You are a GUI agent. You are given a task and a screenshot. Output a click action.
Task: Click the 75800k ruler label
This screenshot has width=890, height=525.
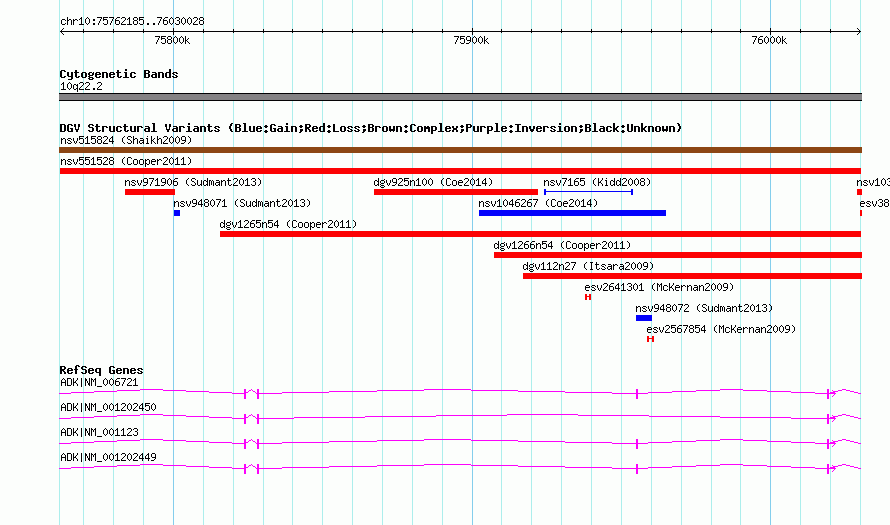click(x=172, y=40)
